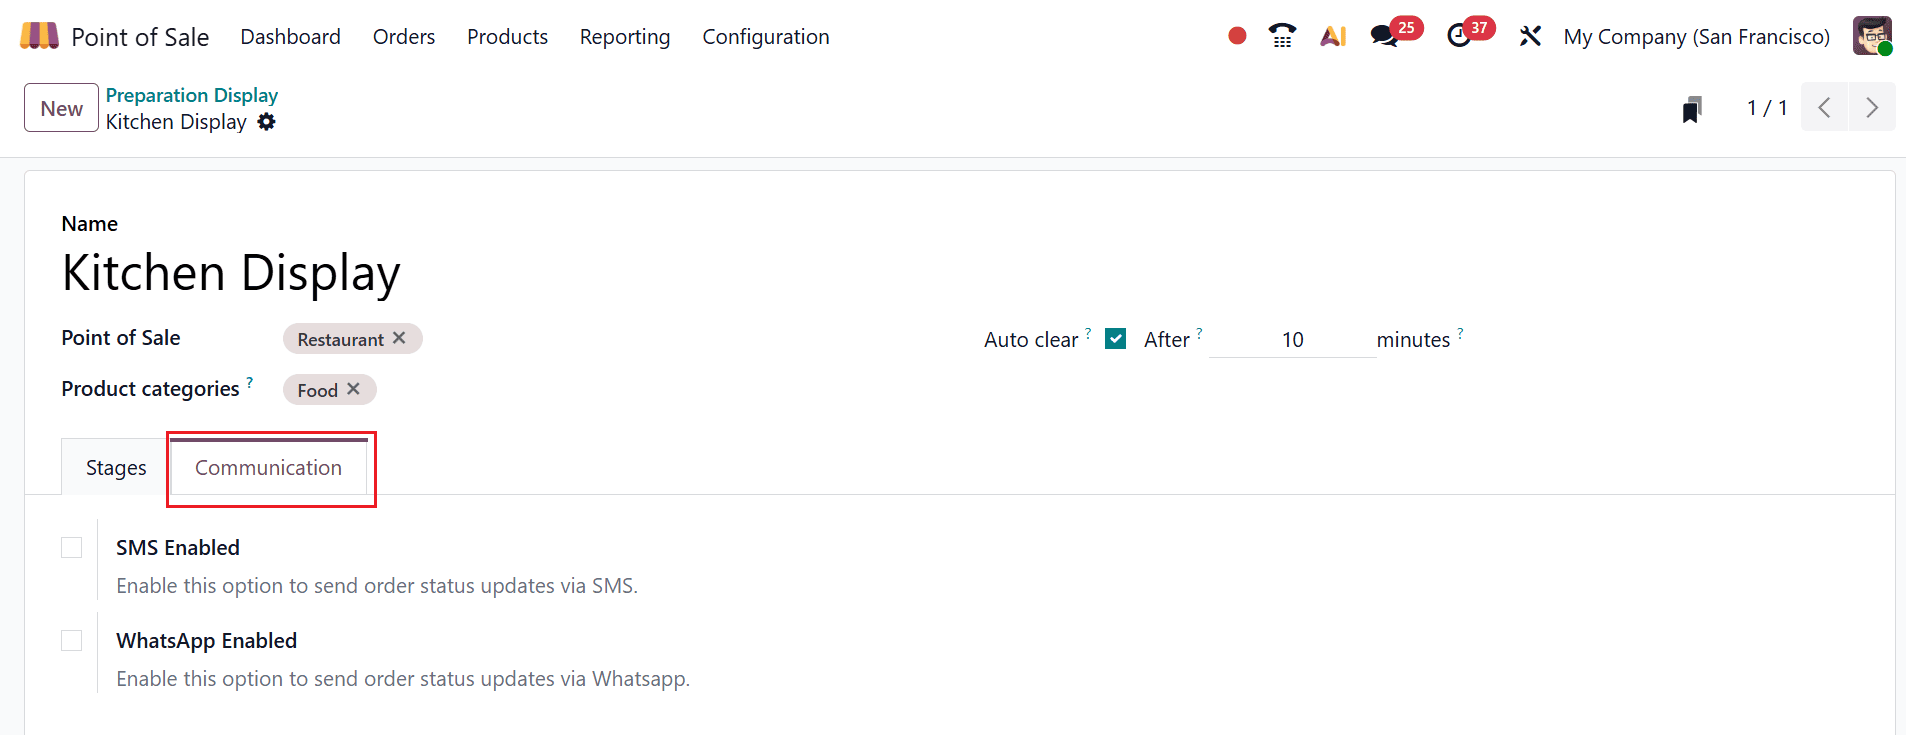This screenshot has height=735, width=1906.
Task: Open activities clock with 37 badge
Action: point(1469,34)
